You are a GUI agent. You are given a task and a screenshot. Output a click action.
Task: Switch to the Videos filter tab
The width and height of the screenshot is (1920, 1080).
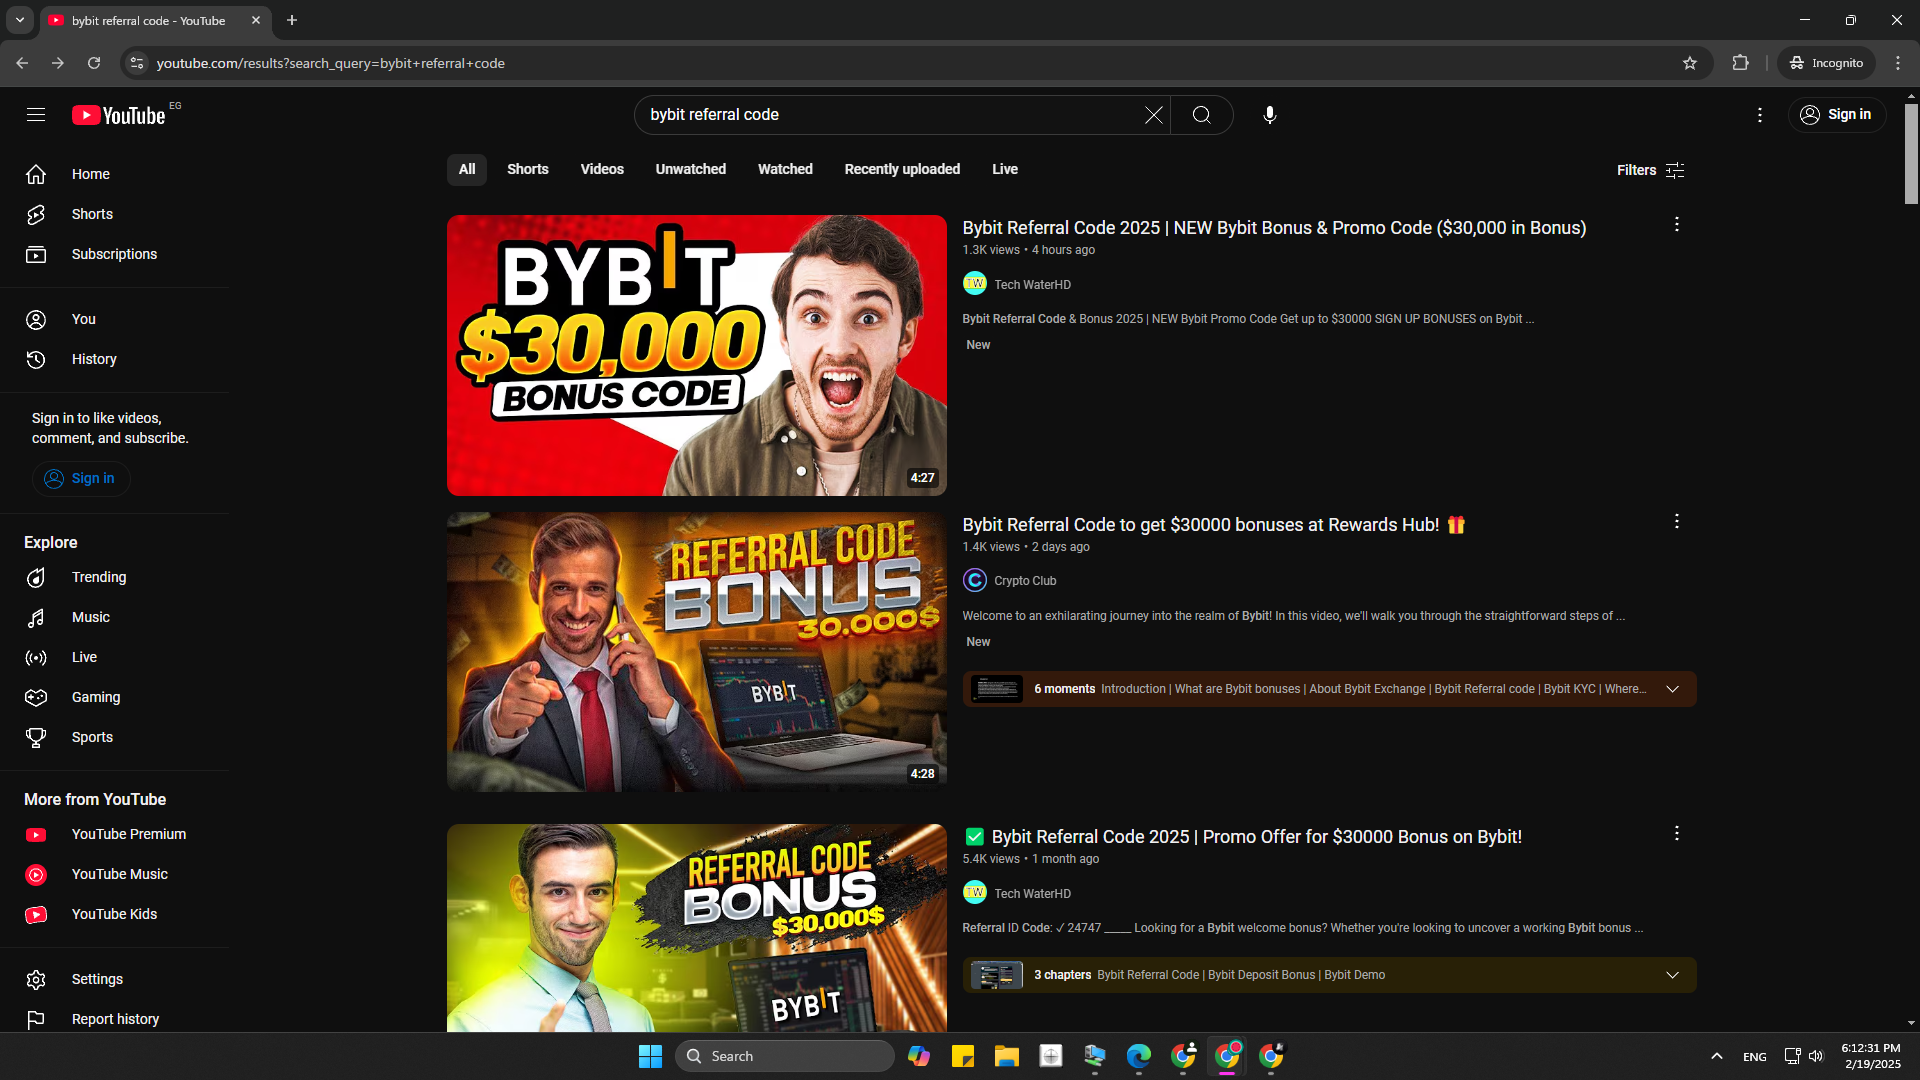(x=601, y=169)
